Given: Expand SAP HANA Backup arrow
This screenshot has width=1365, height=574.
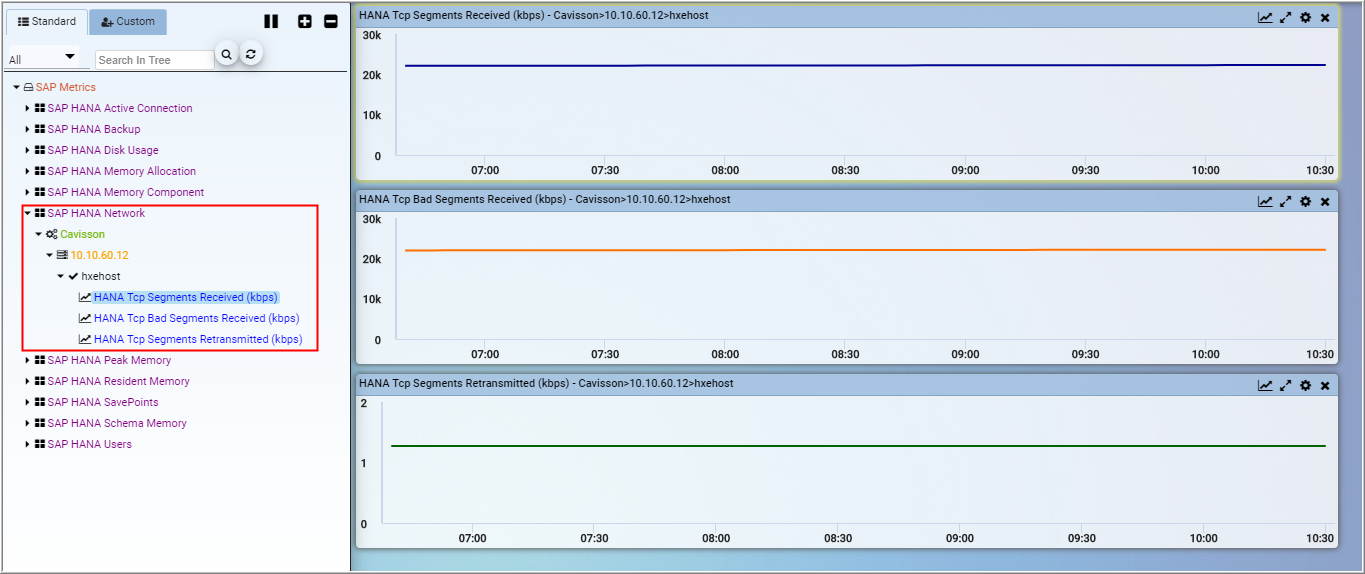Looking at the screenshot, I should point(28,129).
